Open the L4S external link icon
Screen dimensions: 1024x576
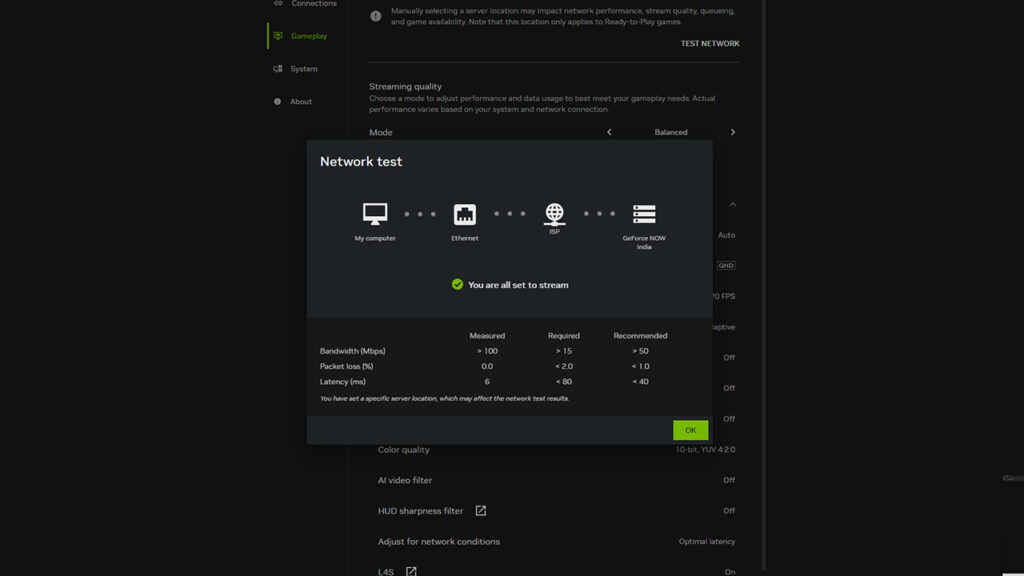(410, 572)
